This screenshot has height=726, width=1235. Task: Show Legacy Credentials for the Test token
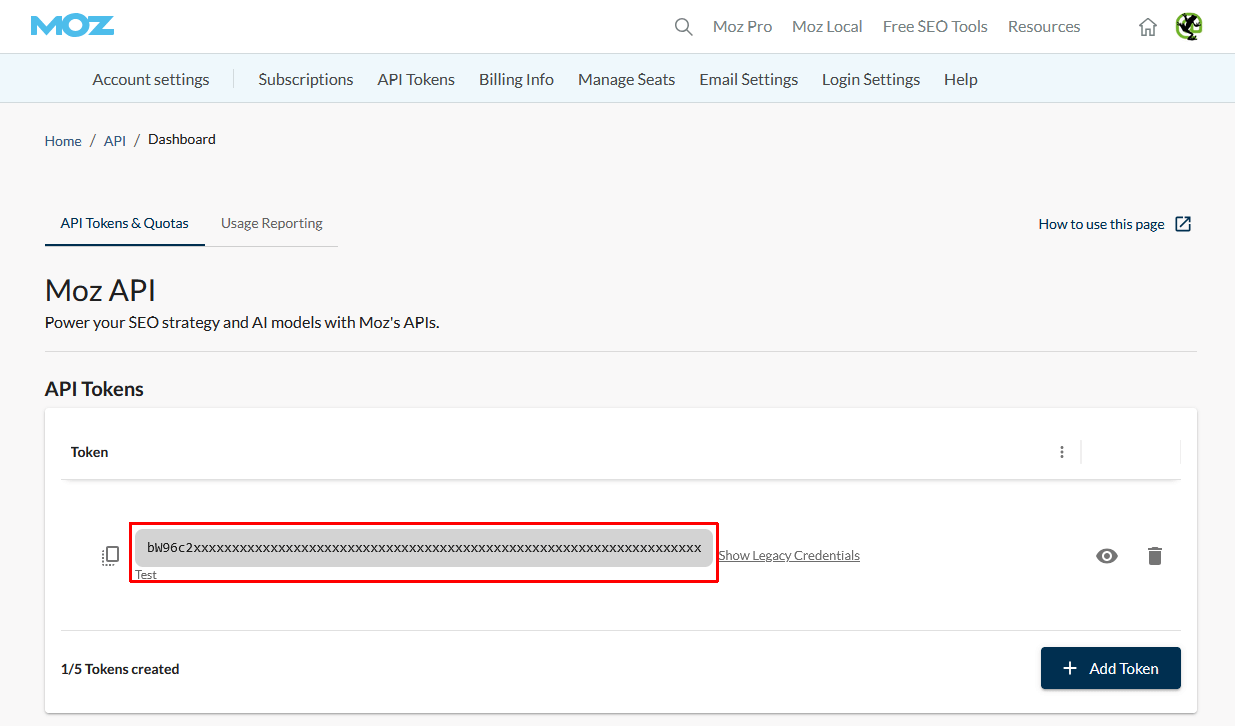click(789, 555)
